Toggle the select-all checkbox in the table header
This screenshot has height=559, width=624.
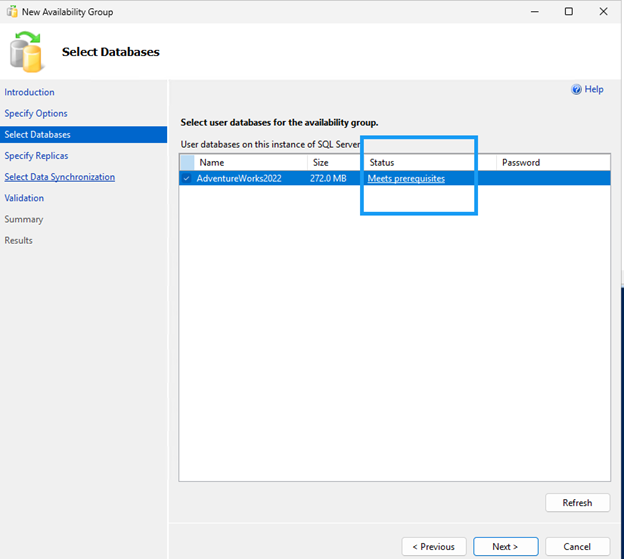click(187, 162)
